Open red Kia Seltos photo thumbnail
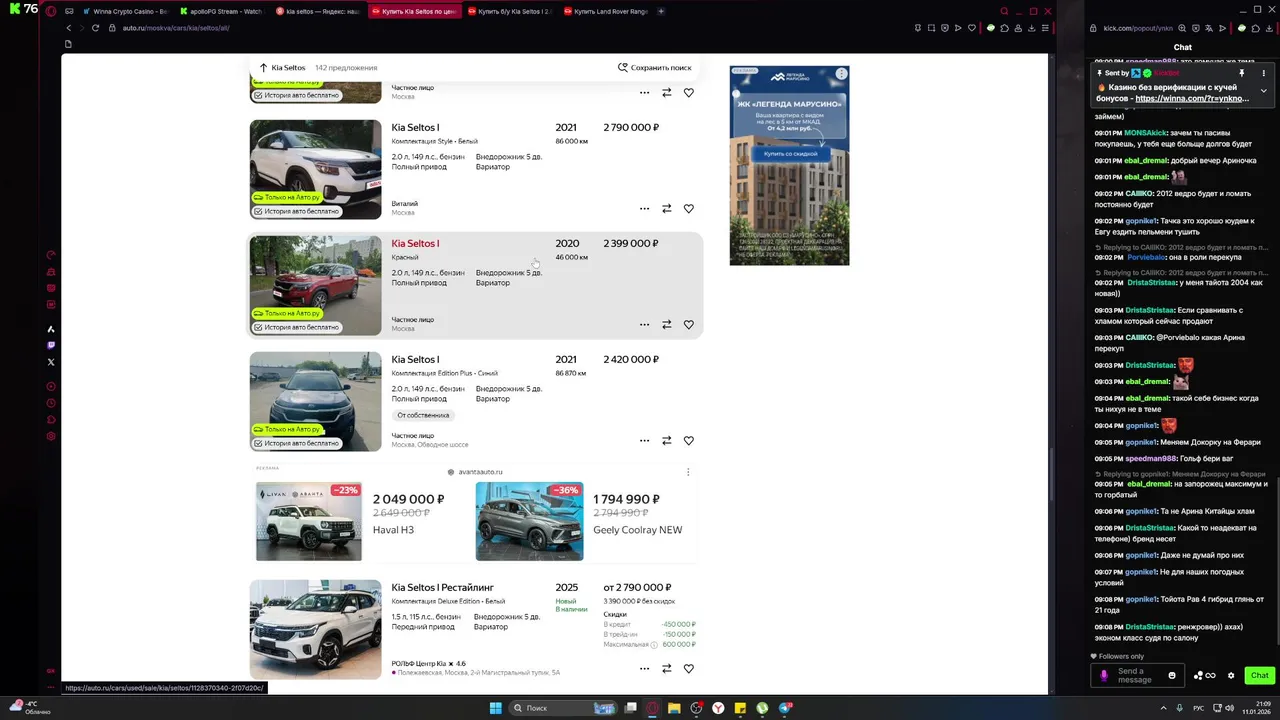1280x720 pixels. (315, 285)
